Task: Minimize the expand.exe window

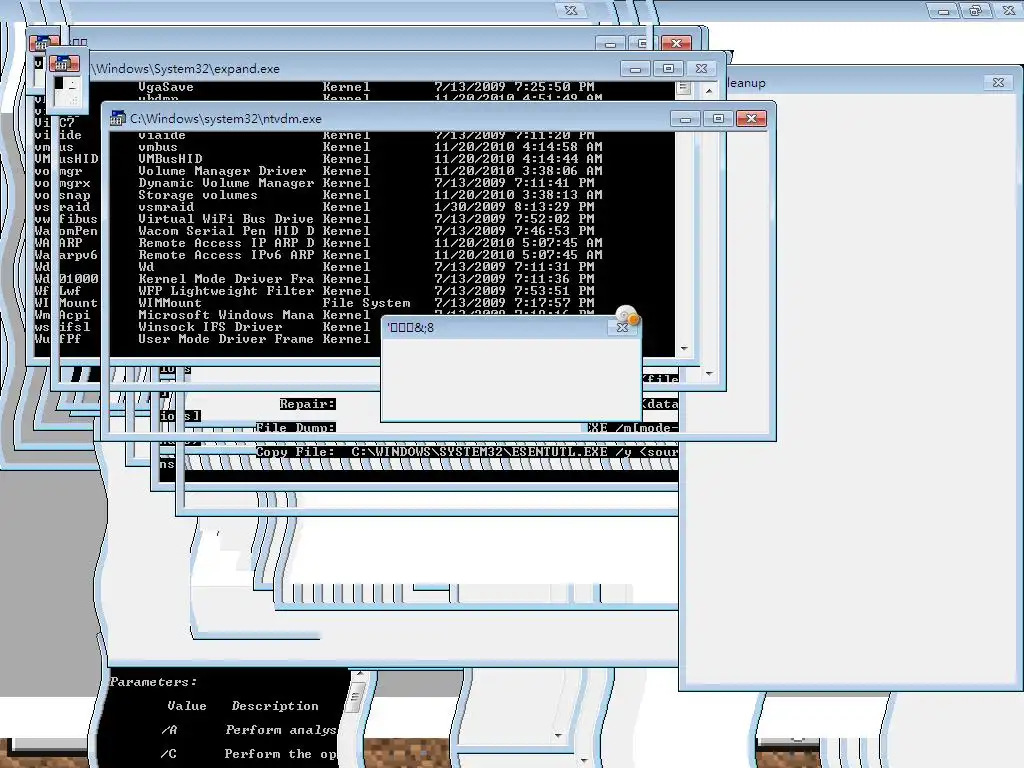Action: click(635, 69)
